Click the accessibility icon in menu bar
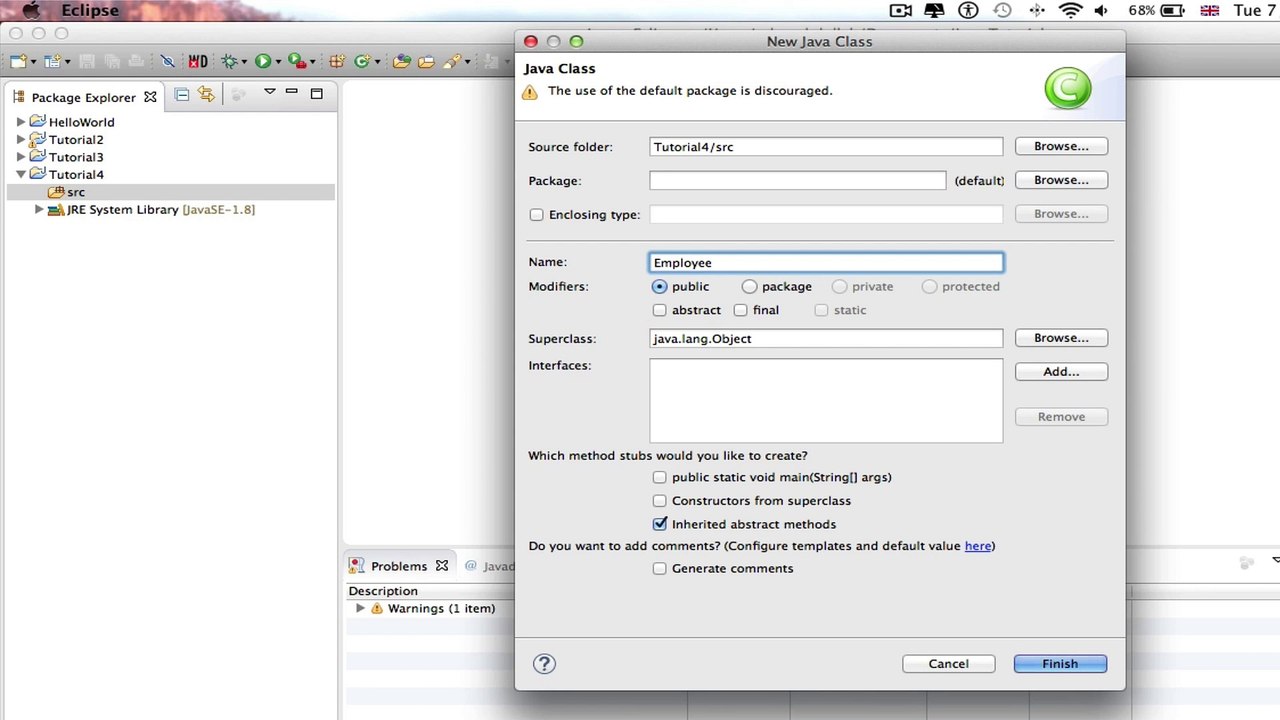The width and height of the screenshot is (1280, 720). click(968, 11)
